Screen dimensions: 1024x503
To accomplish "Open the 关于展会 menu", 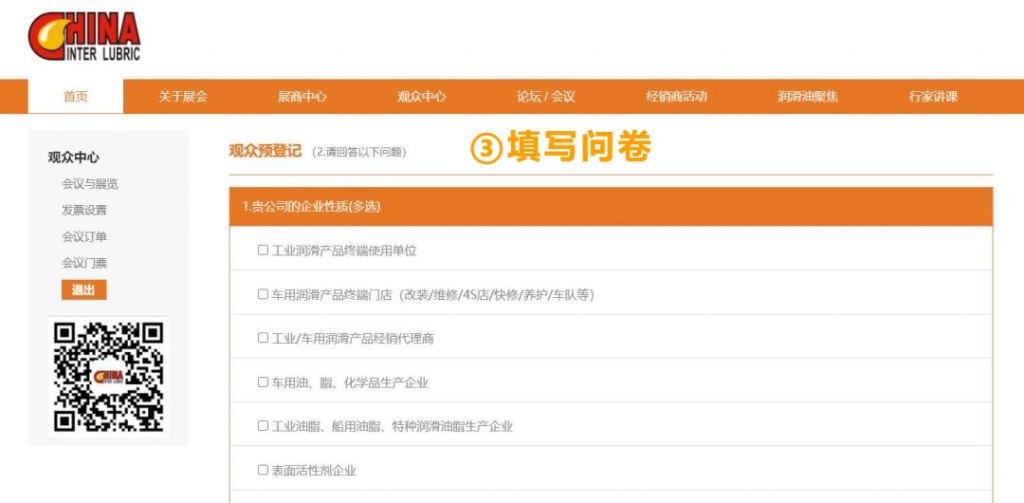I will 183,97.
